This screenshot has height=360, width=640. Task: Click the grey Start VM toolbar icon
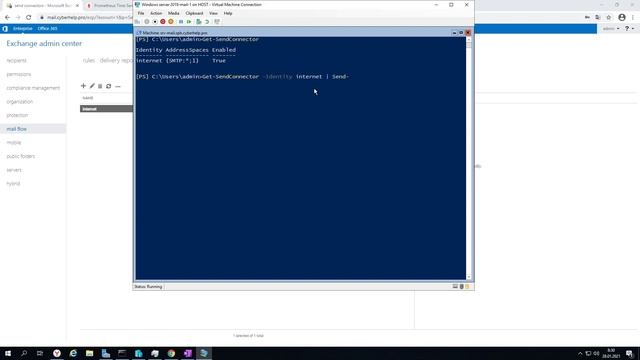(147, 22)
